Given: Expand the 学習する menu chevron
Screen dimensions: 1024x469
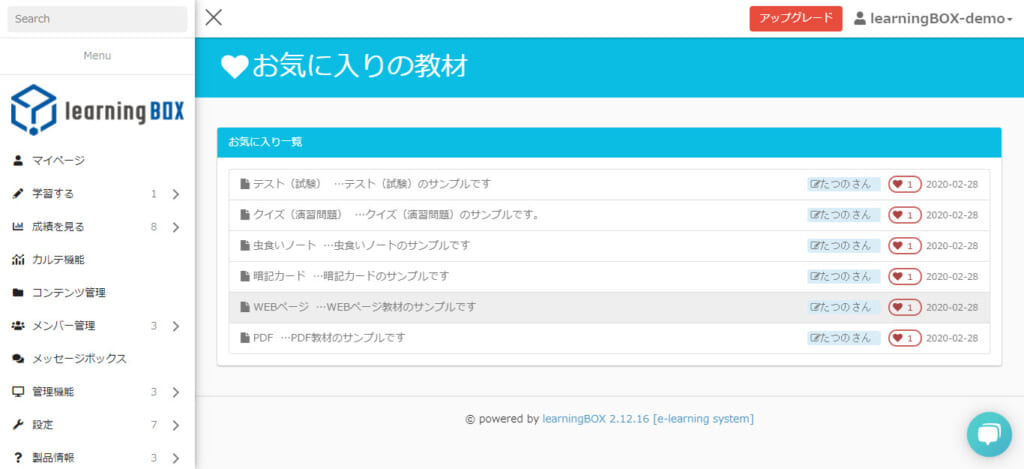Looking at the screenshot, I should tap(175, 194).
